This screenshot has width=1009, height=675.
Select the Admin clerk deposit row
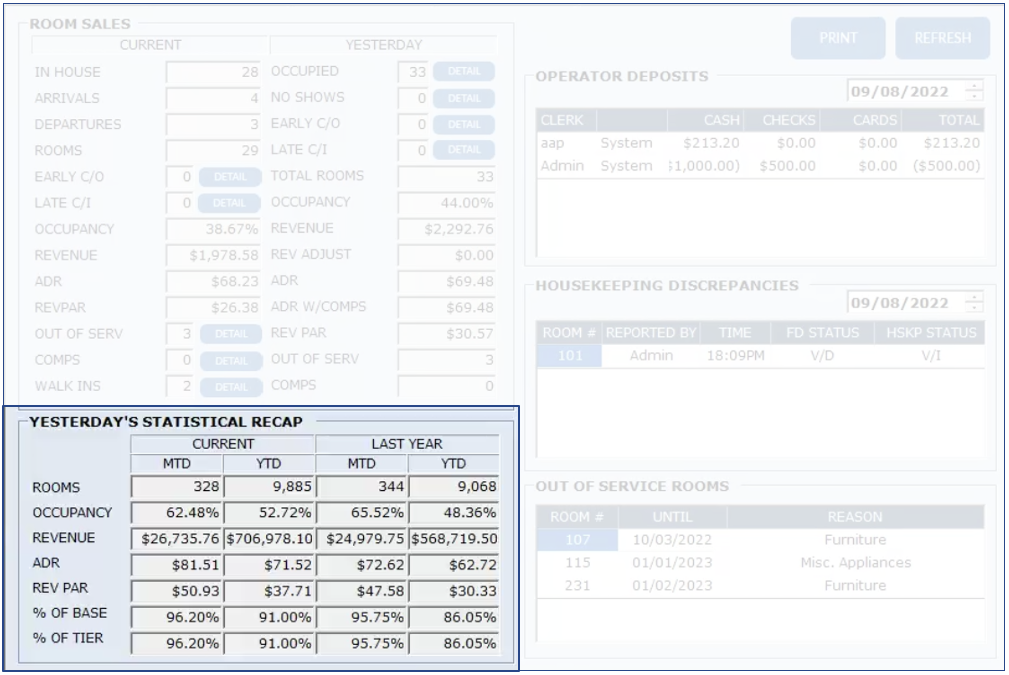coord(760,166)
